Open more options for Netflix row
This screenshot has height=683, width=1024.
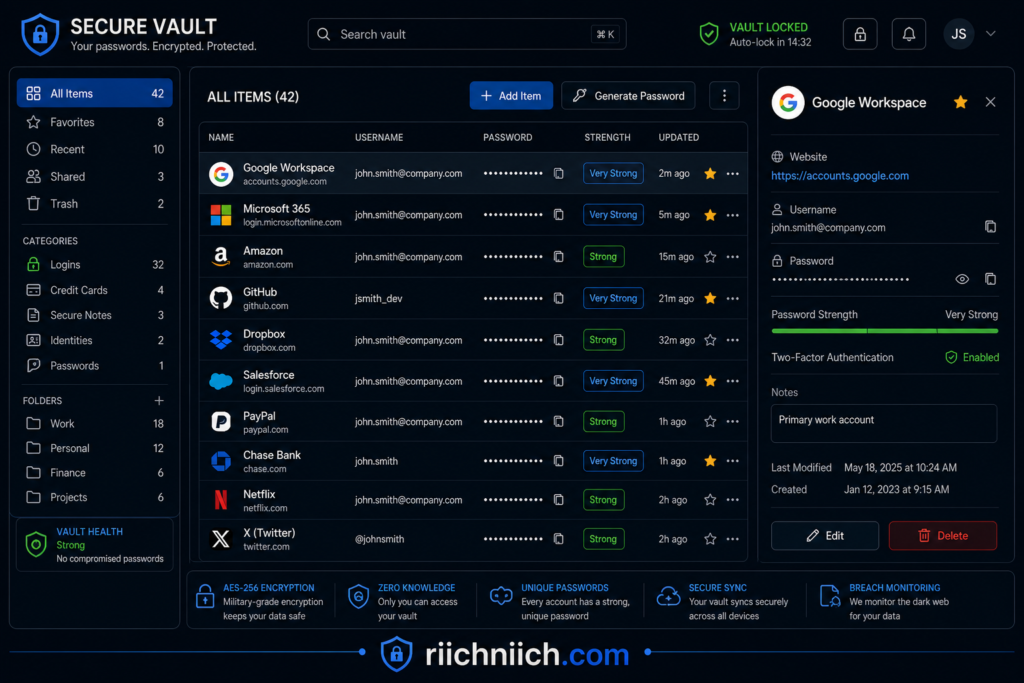pos(733,500)
